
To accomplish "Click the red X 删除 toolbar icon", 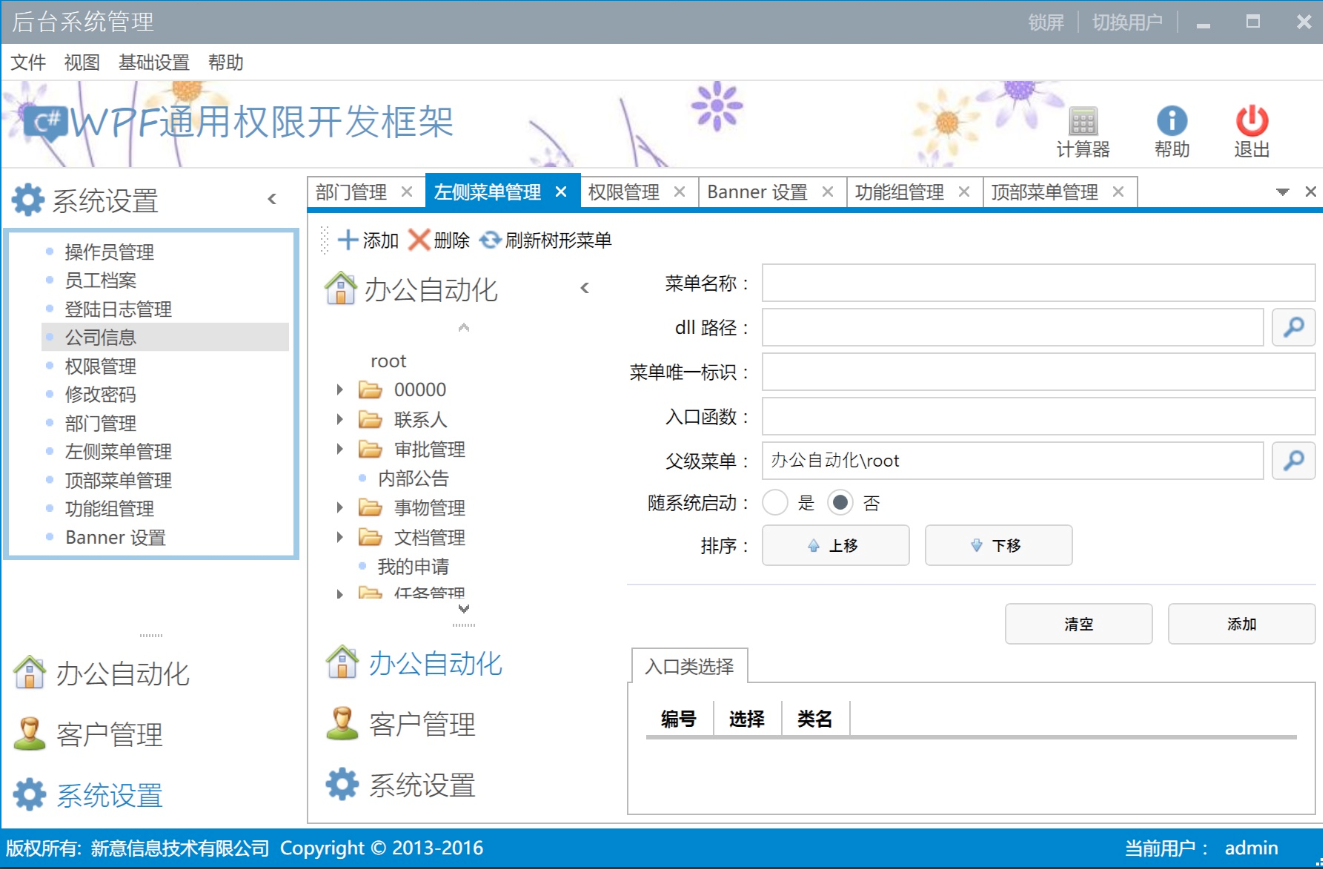I will coord(420,240).
